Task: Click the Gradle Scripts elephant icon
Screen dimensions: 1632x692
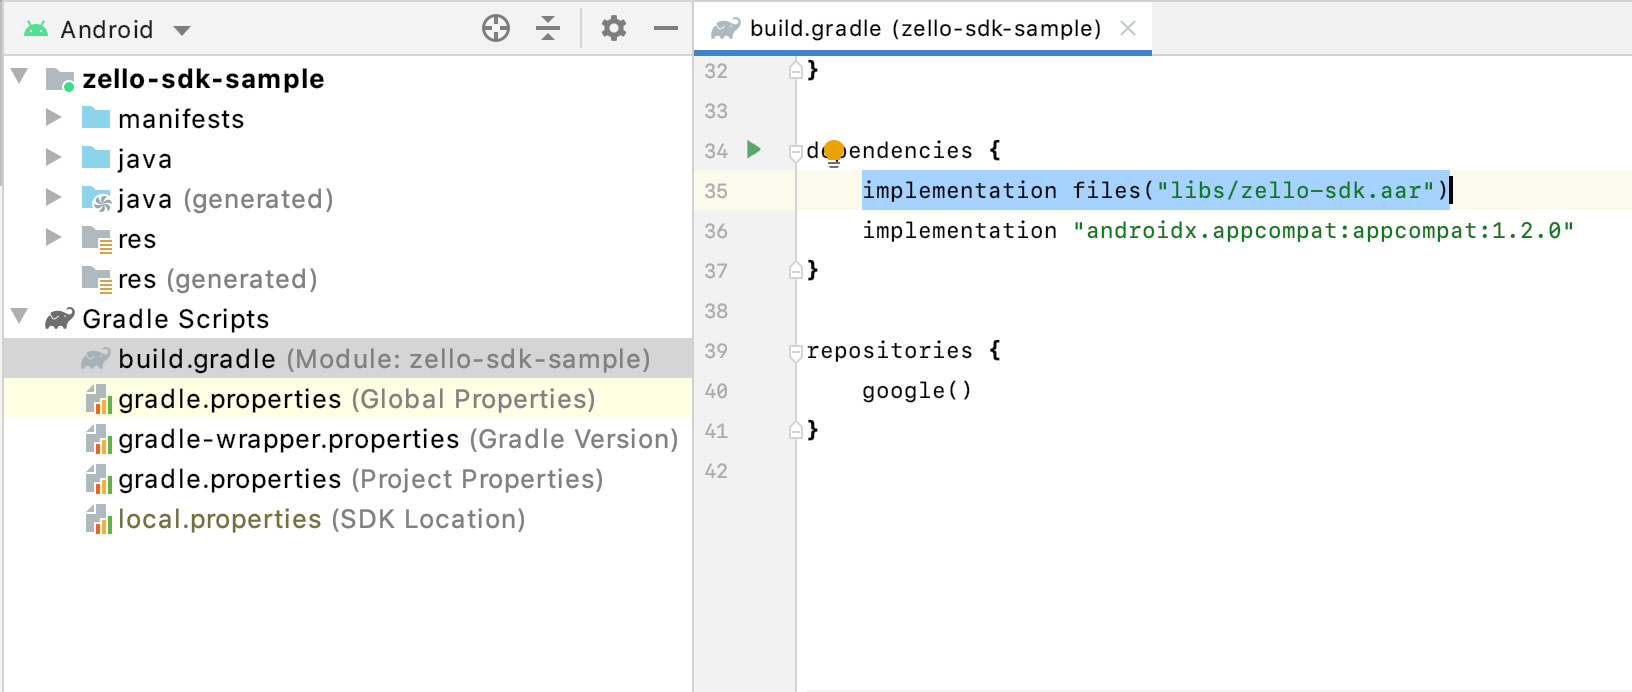Action: point(60,319)
